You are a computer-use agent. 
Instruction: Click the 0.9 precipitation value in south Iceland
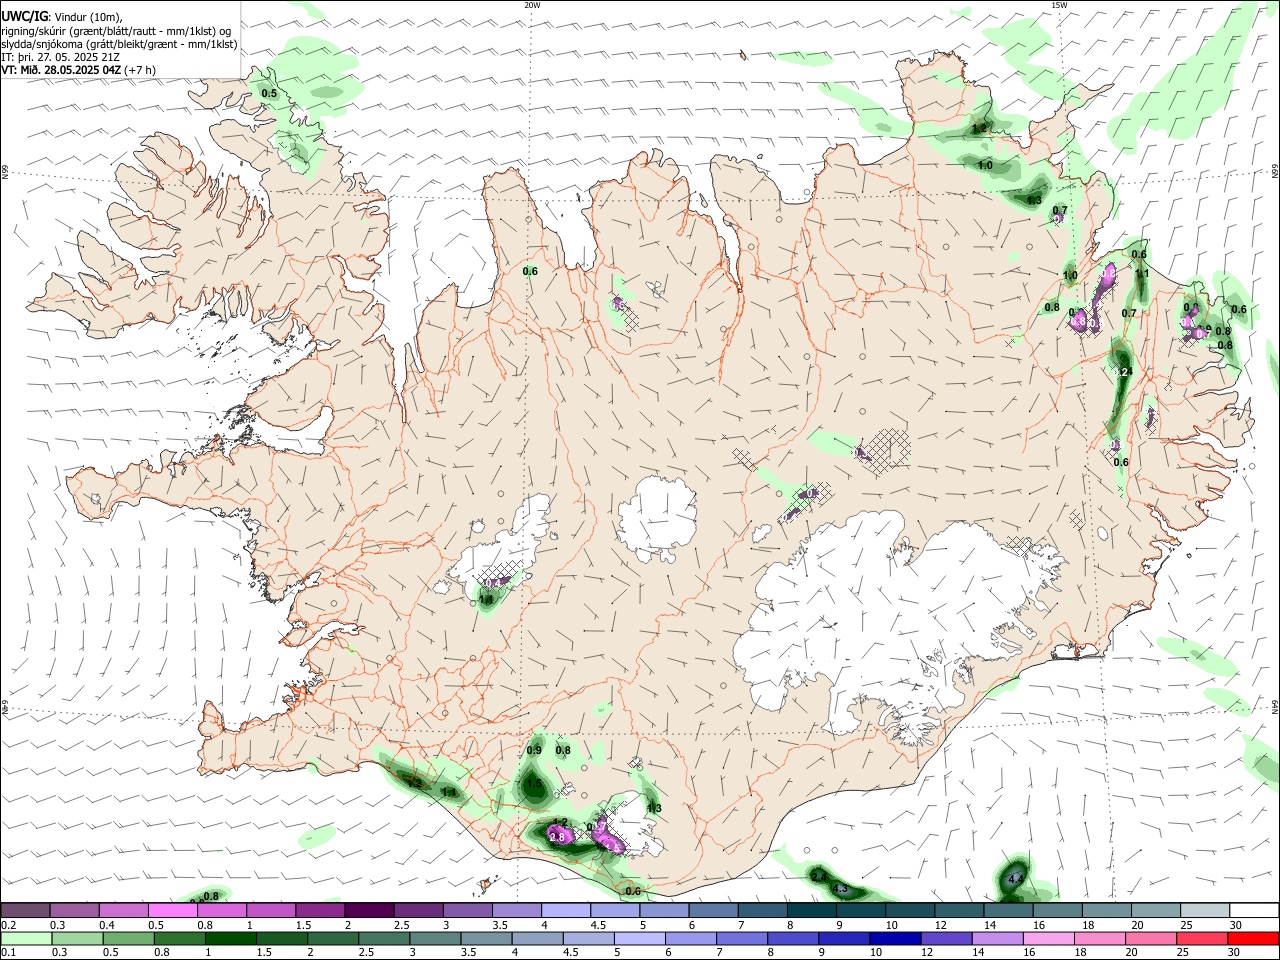click(534, 750)
